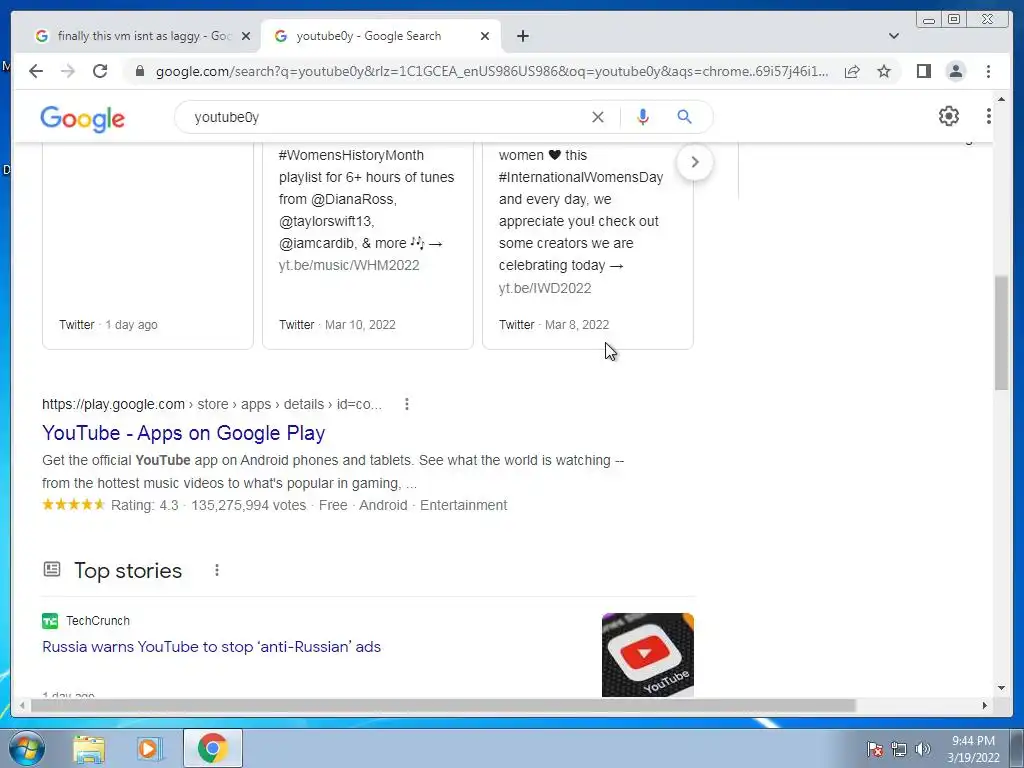The width and height of the screenshot is (1024, 768).
Task: Submit search with the magnifier icon
Action: click(684, 117)
